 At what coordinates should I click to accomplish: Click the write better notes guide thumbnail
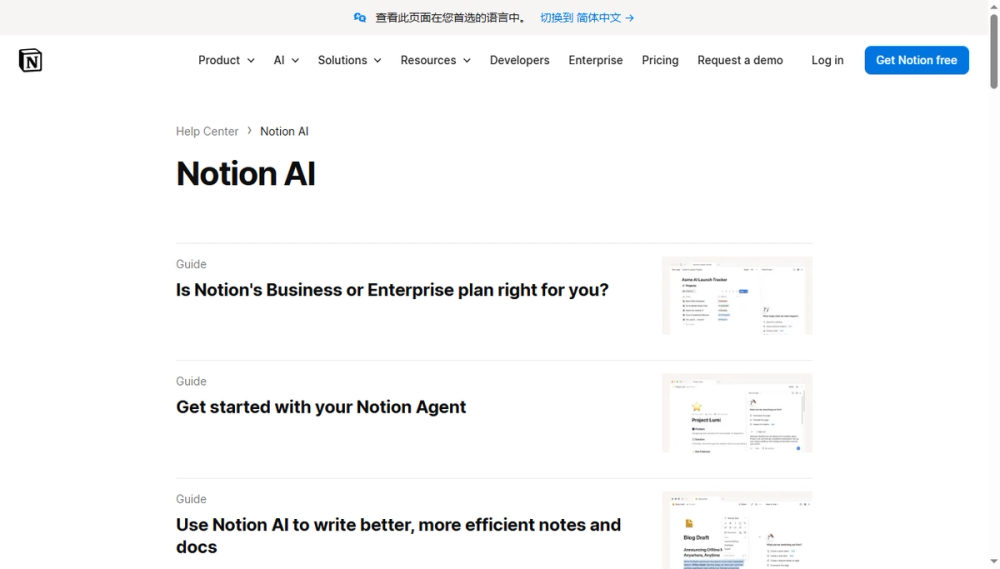point(737,530)
